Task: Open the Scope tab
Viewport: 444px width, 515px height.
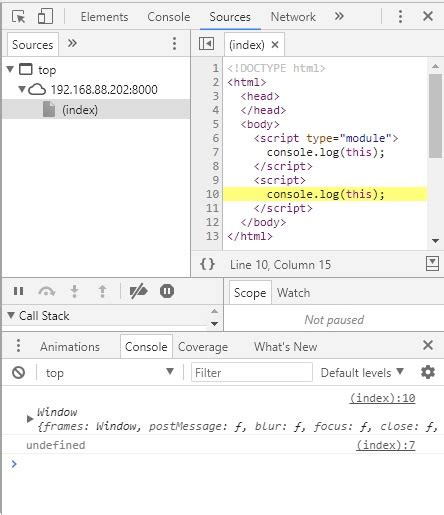Action: click(x=250, y=293)
